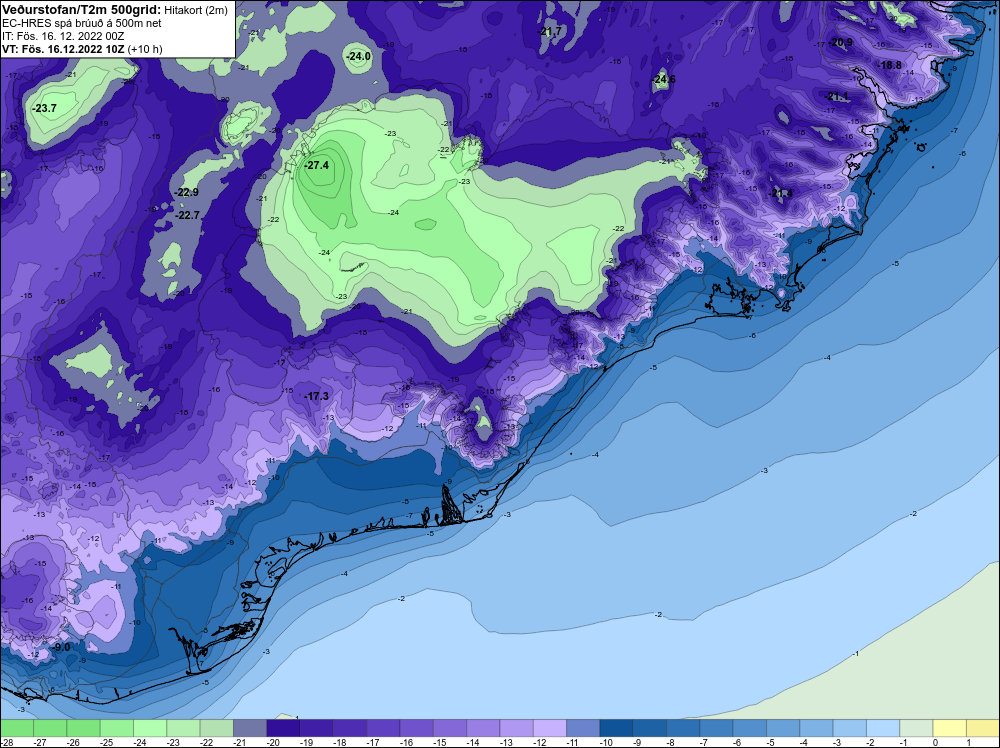Click the bold -21.7 temperature label

pos(550,31)
